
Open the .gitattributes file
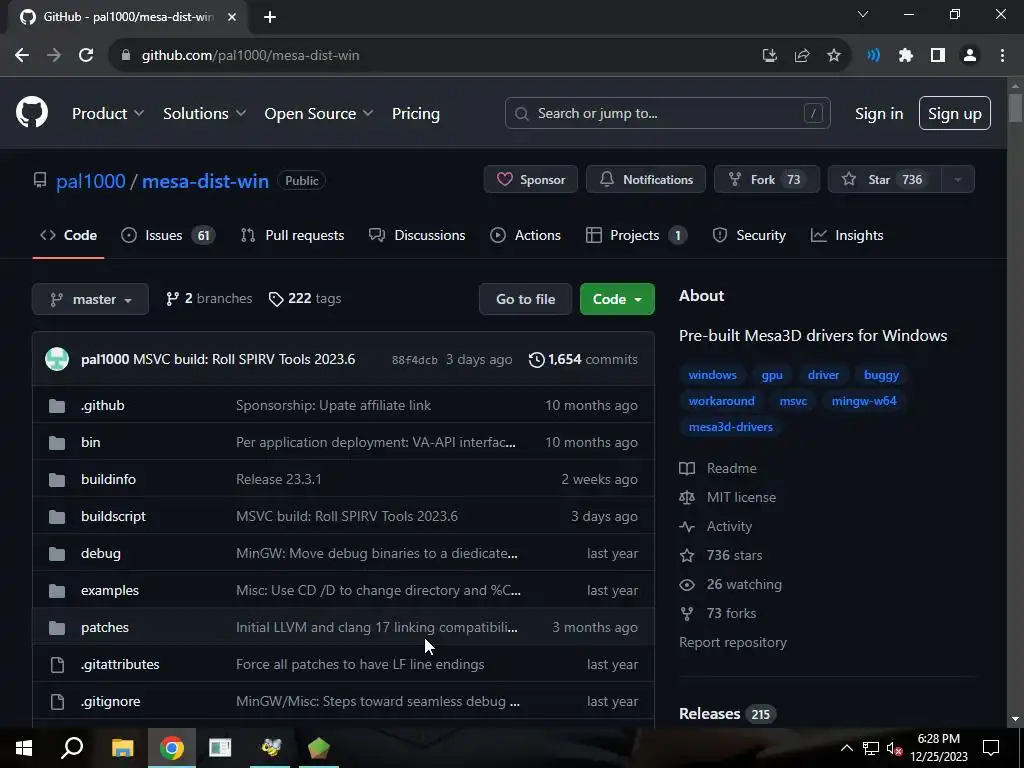pyautogui.click(x=120, y=664)
